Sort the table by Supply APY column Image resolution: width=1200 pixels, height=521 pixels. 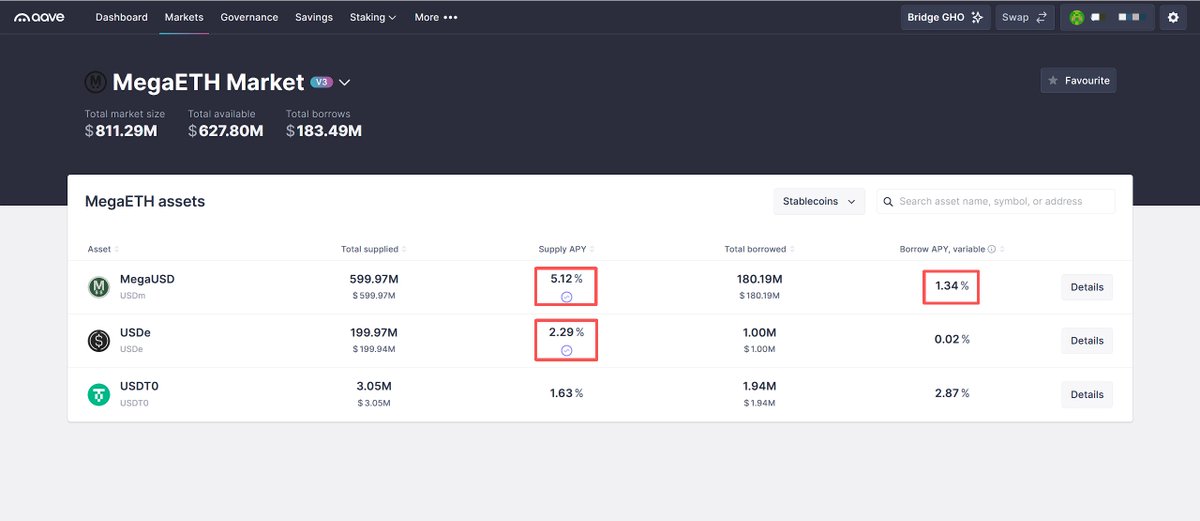point(566,249)
